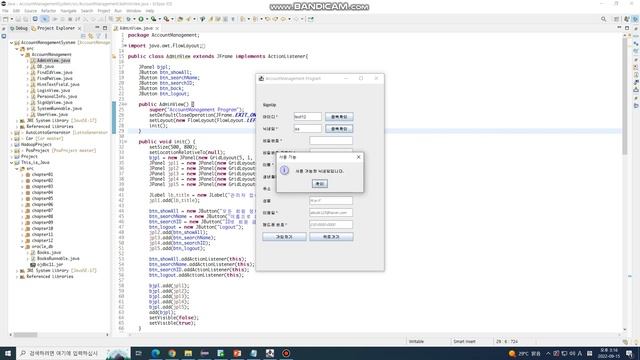Click the duplicate-check button beside the nickname field
Viewport: 640px width, 360px height.
click(x=339, y=129)
